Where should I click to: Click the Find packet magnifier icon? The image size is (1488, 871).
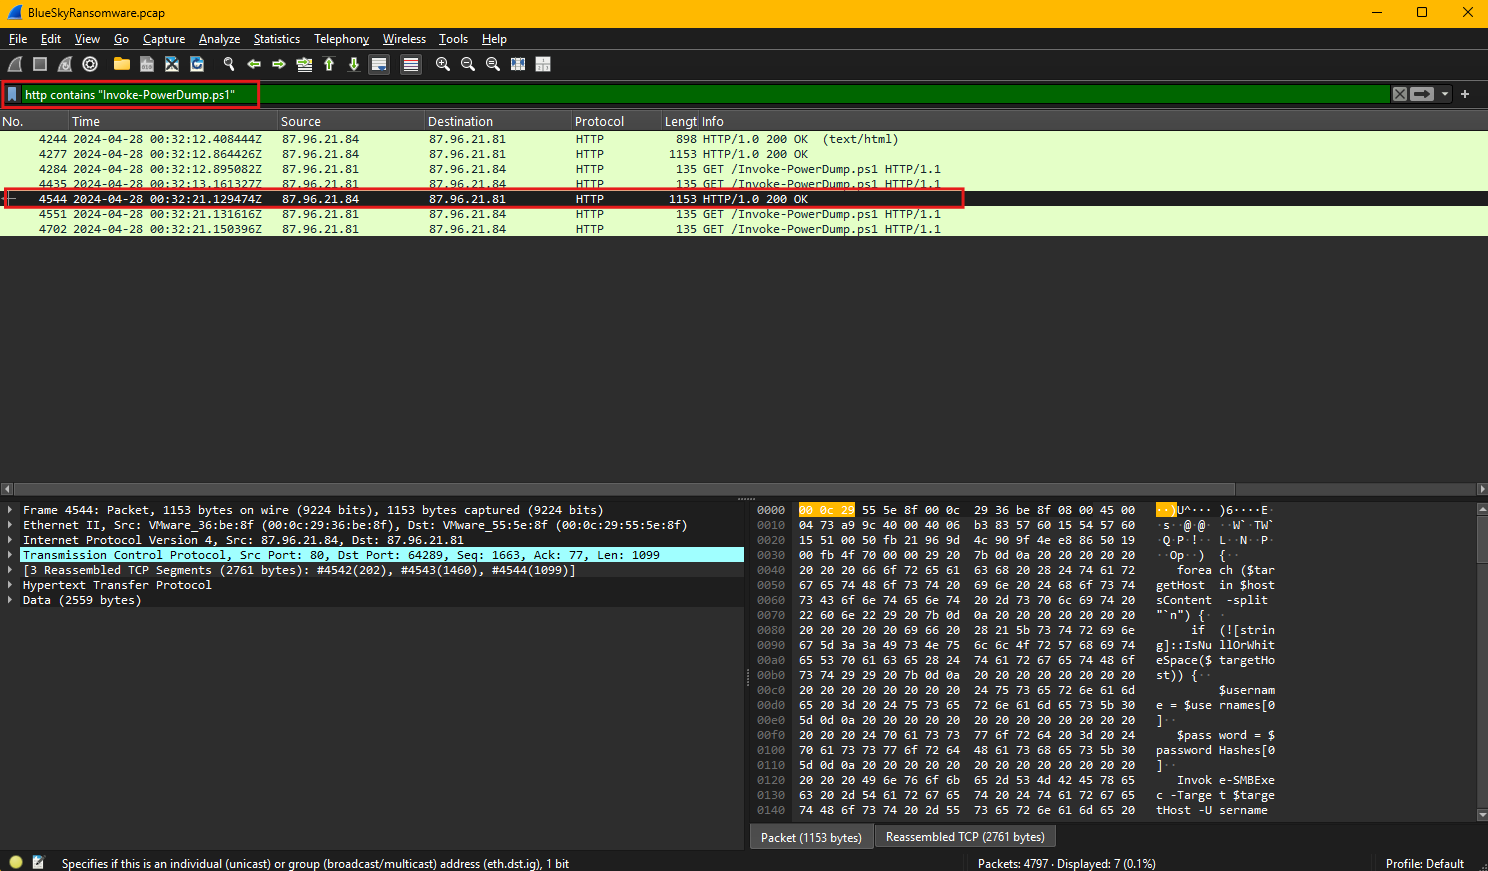click(x=229, y=64)
